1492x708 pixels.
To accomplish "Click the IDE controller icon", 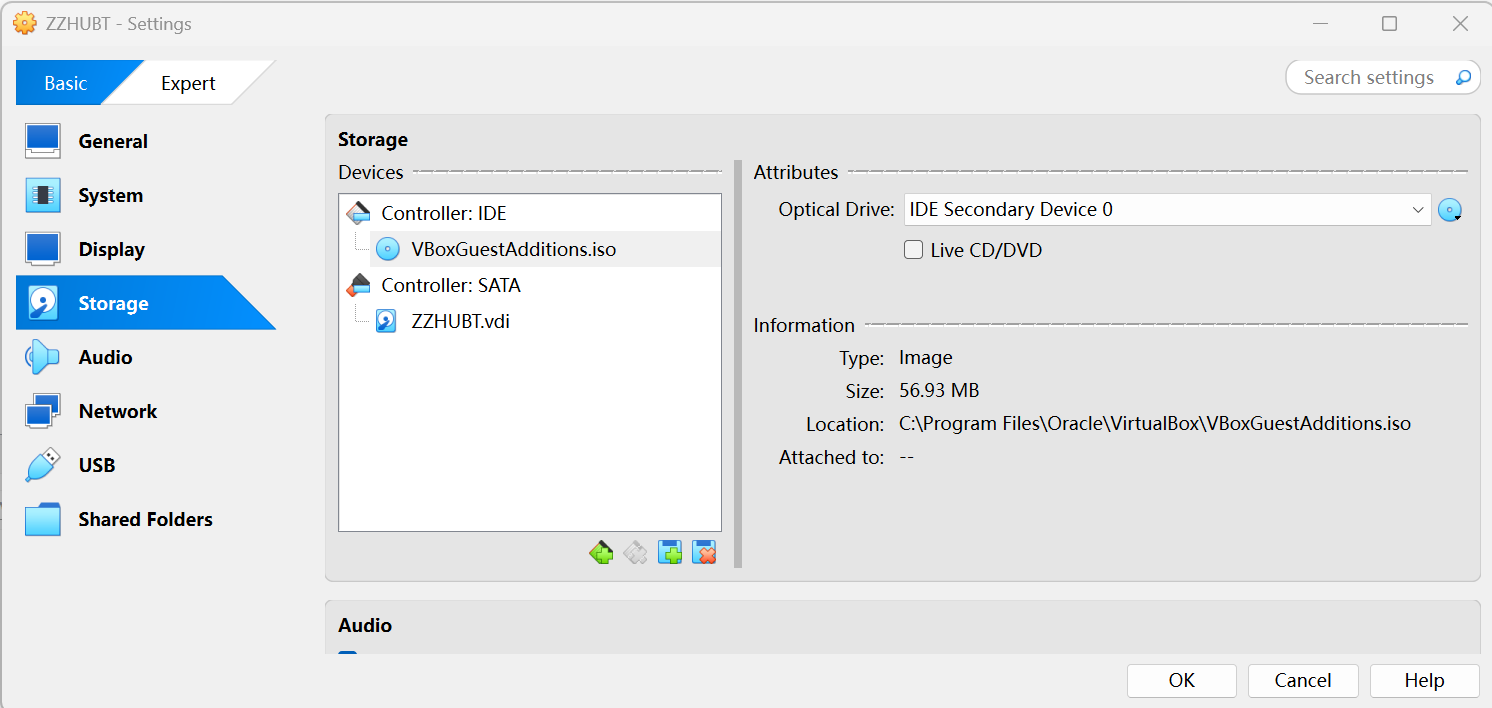I will point(358,213).
